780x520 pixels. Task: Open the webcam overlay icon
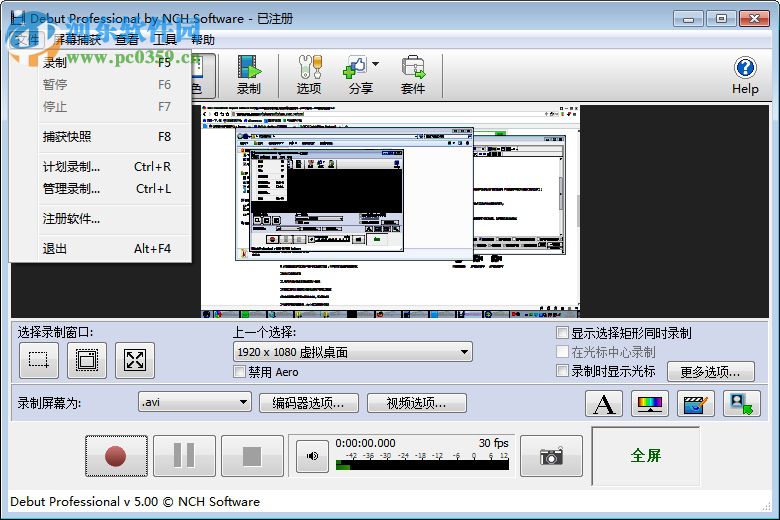click(742, 404)
